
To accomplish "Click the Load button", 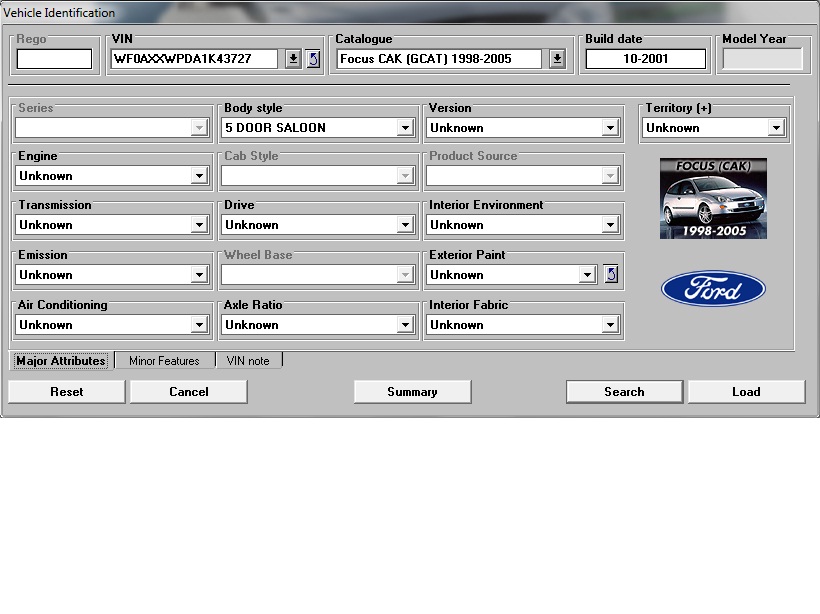I will [746, 392].
